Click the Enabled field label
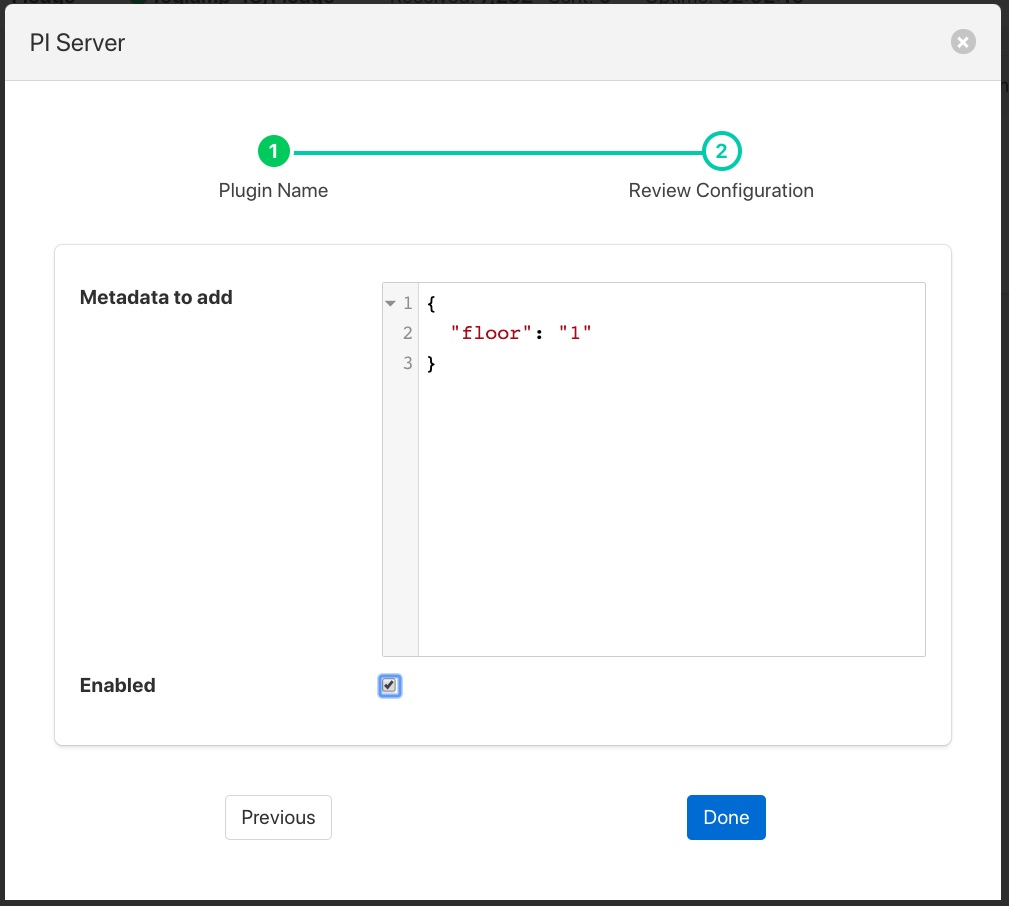The image size is (1009, 906). click(x=118, y=685)
